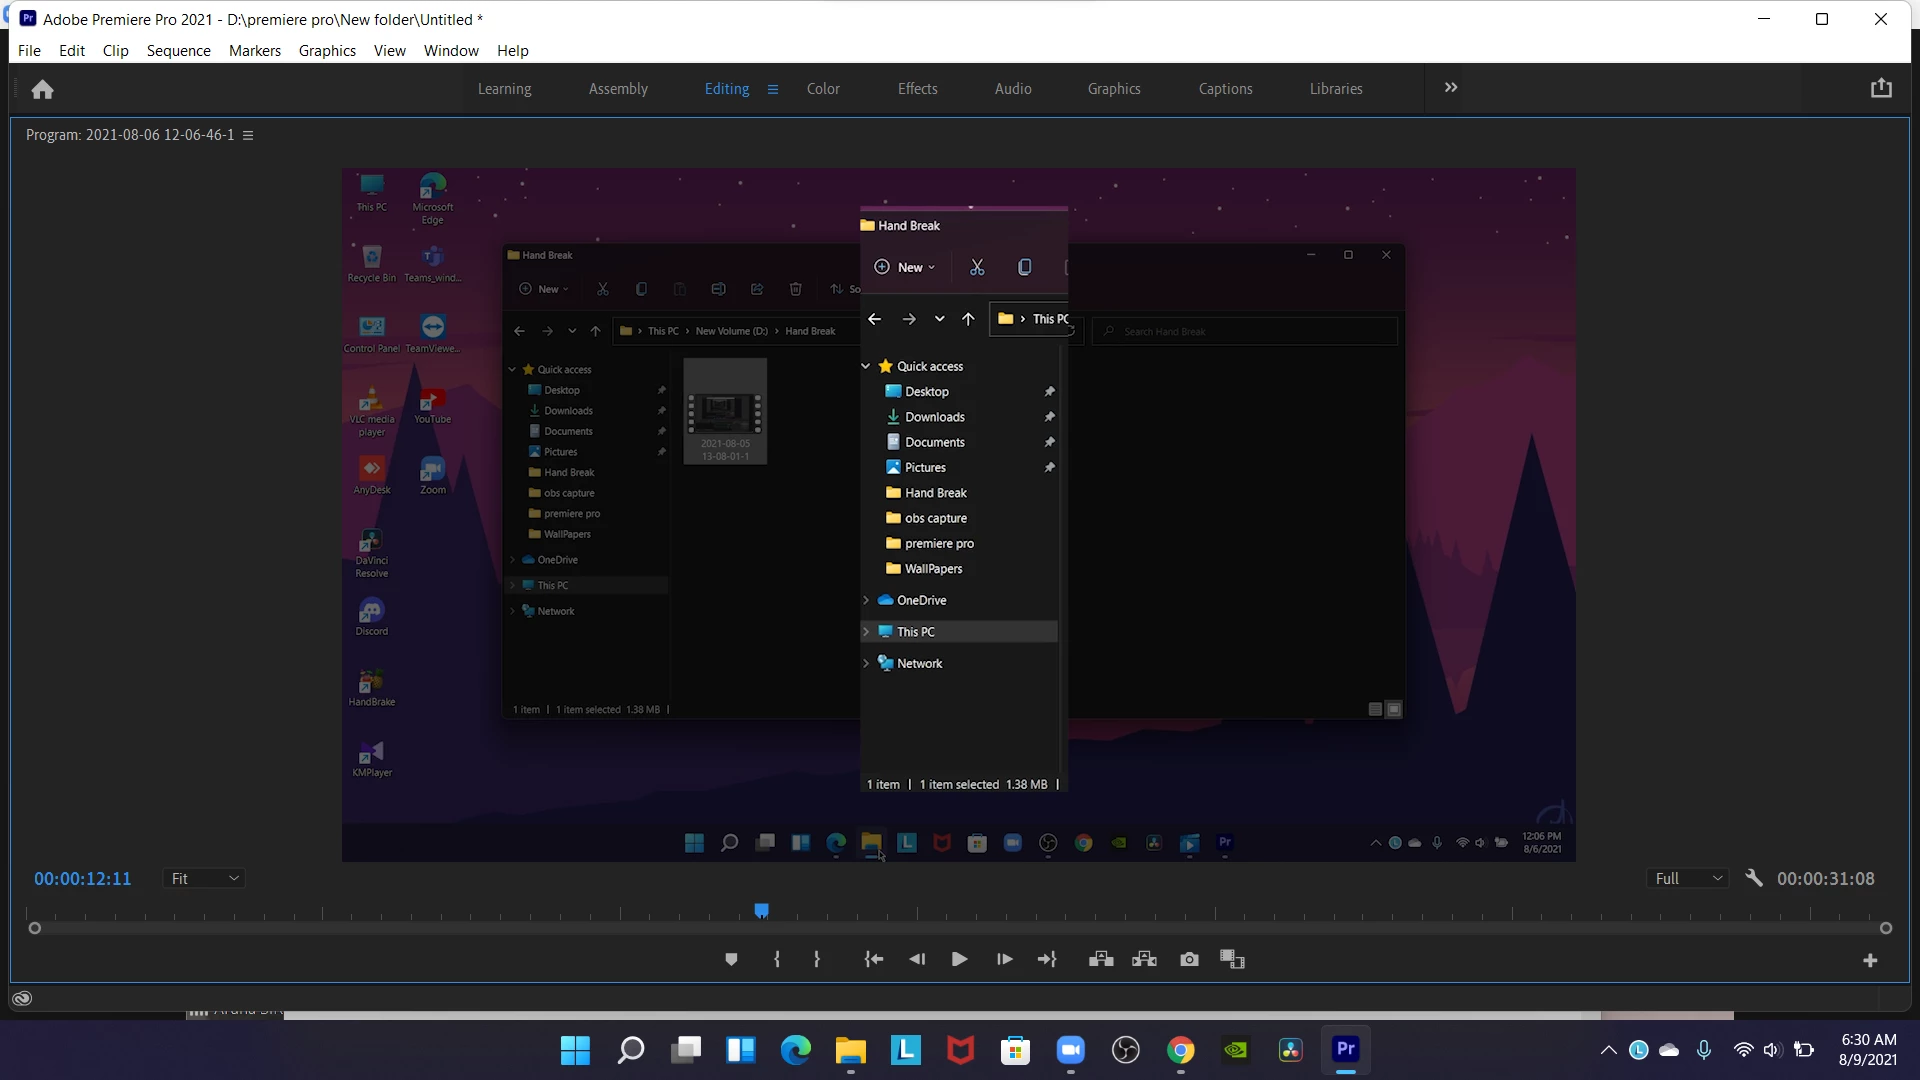1920x1080 pixels.
Task: Click the Lift button icon
Action: click(x=1101, y=960)
